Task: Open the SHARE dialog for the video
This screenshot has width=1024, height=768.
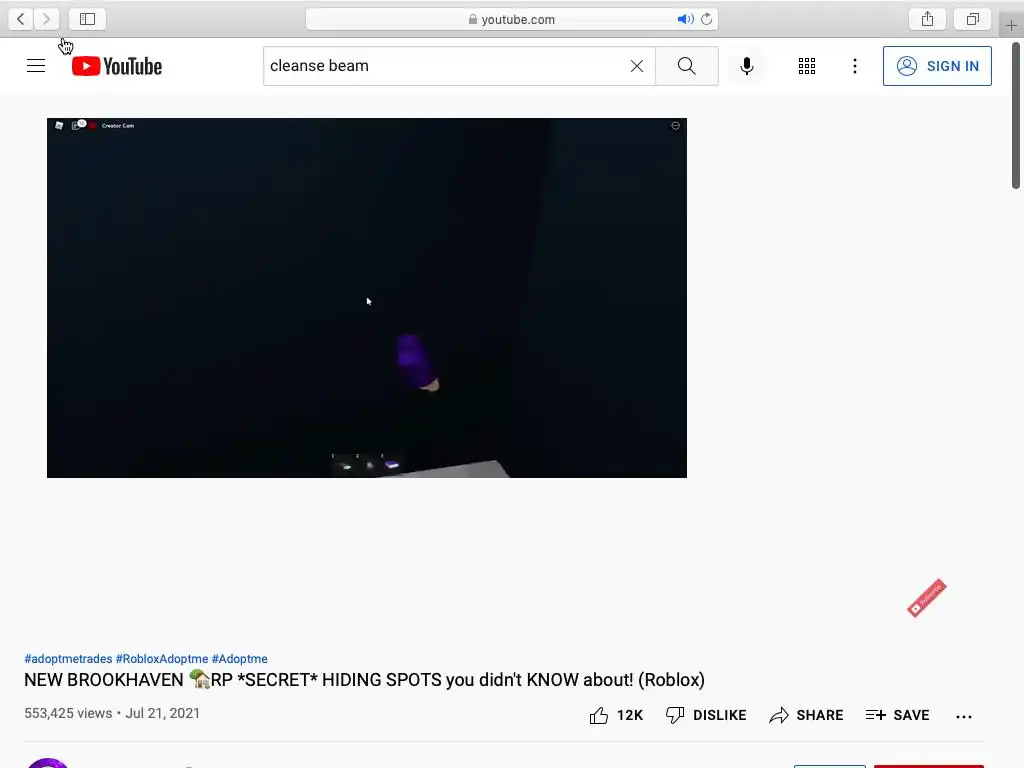Action: pyautogui.click(x=807, y=716)
